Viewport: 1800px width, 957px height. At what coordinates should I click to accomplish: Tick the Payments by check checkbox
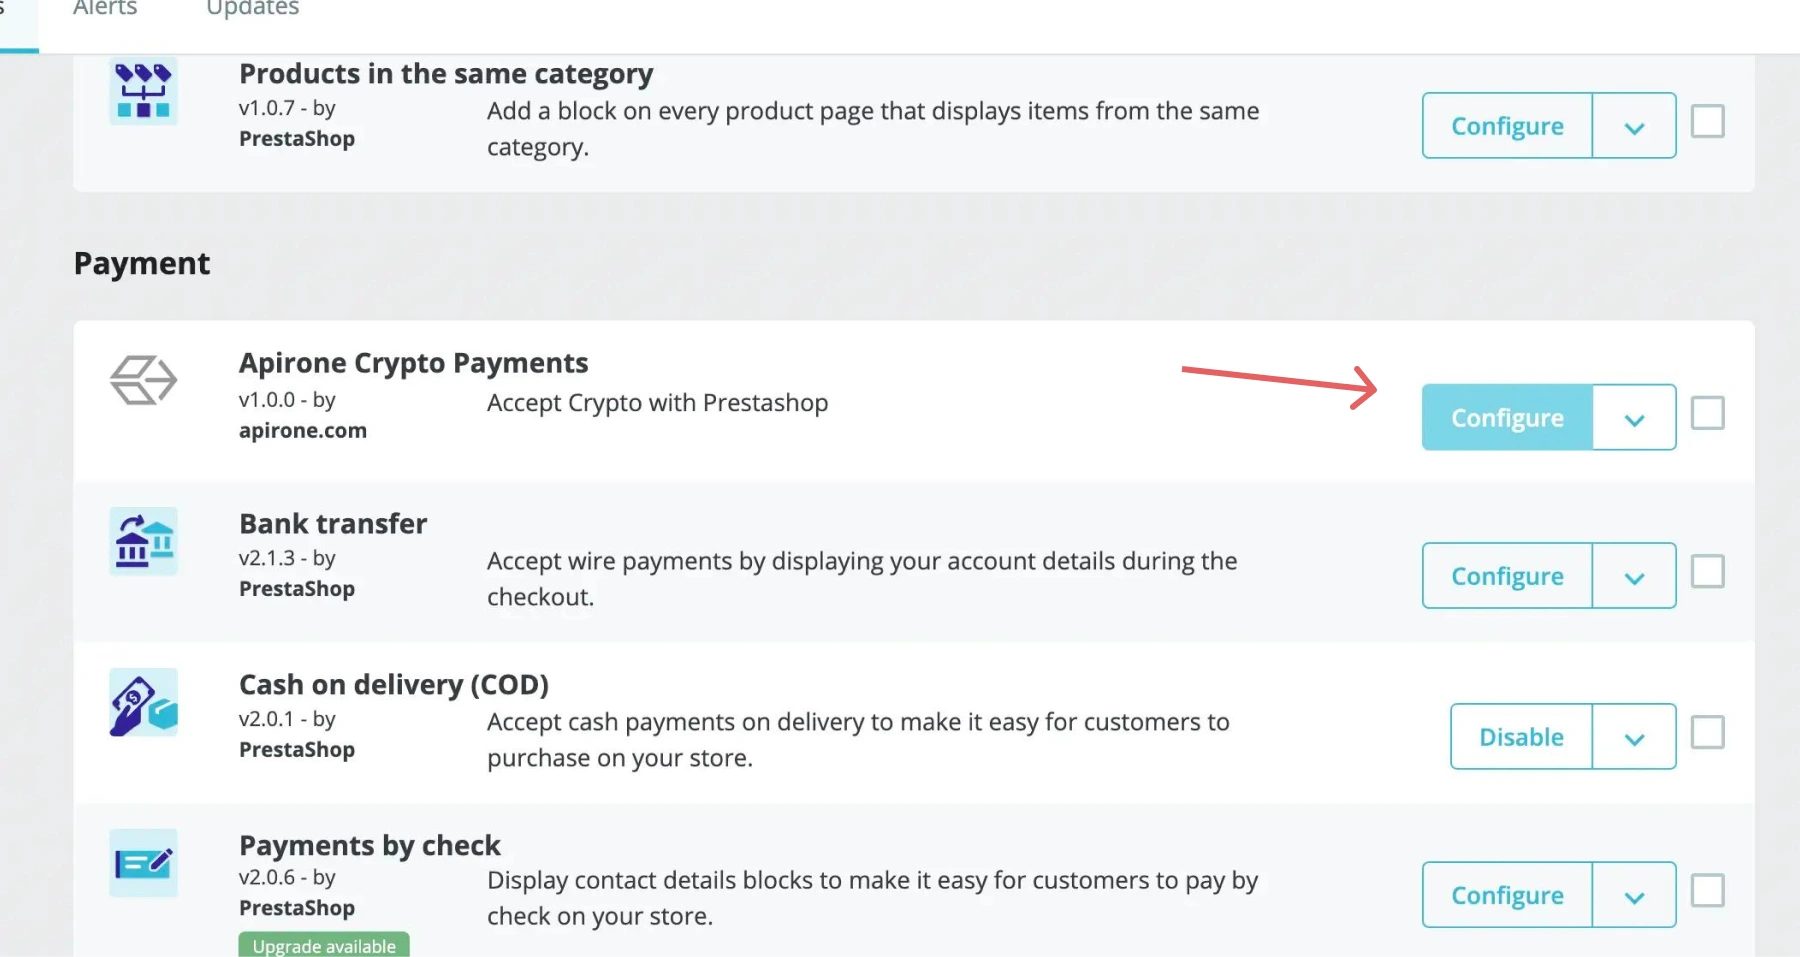[1707, 890]
